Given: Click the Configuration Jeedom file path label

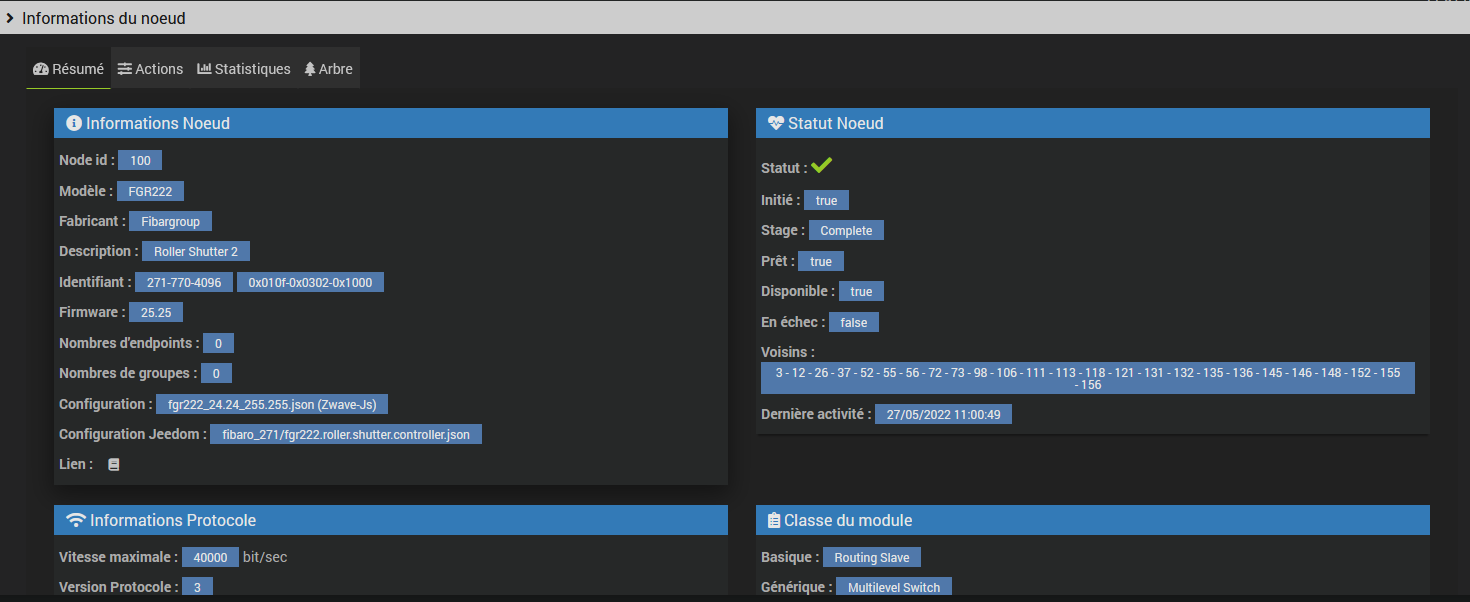Looking at the screenshot, I should click(x=345, y=435).
